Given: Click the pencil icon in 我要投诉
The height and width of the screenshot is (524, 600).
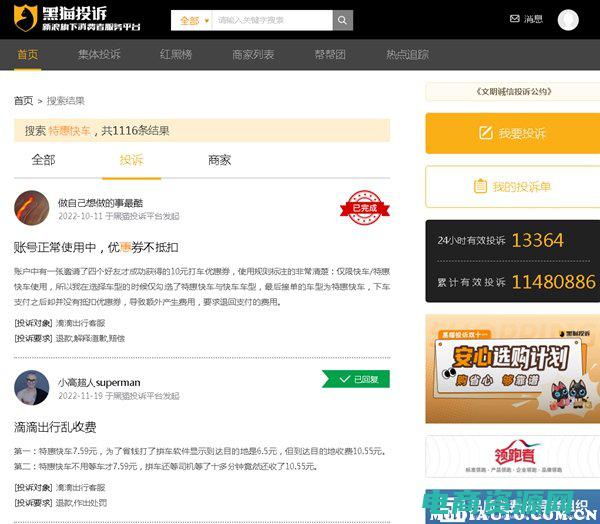Looking at the screenshot, I should pyautogui.click(x=486, y=133).
